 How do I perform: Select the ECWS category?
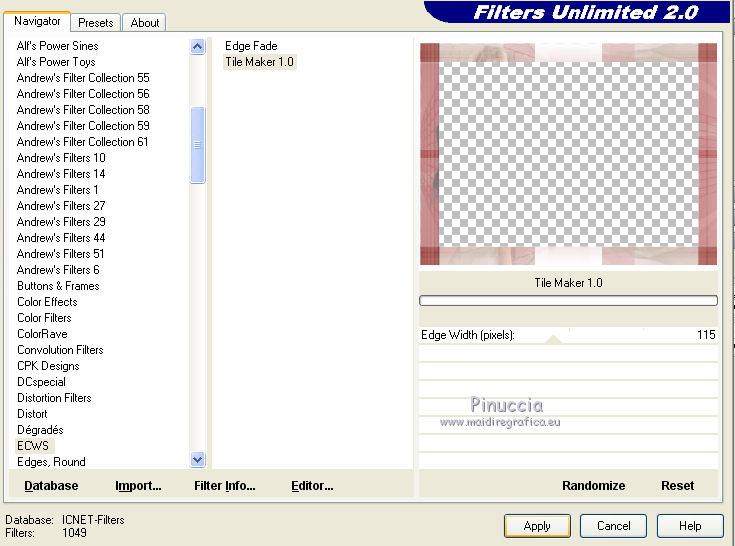pos(32,446)
